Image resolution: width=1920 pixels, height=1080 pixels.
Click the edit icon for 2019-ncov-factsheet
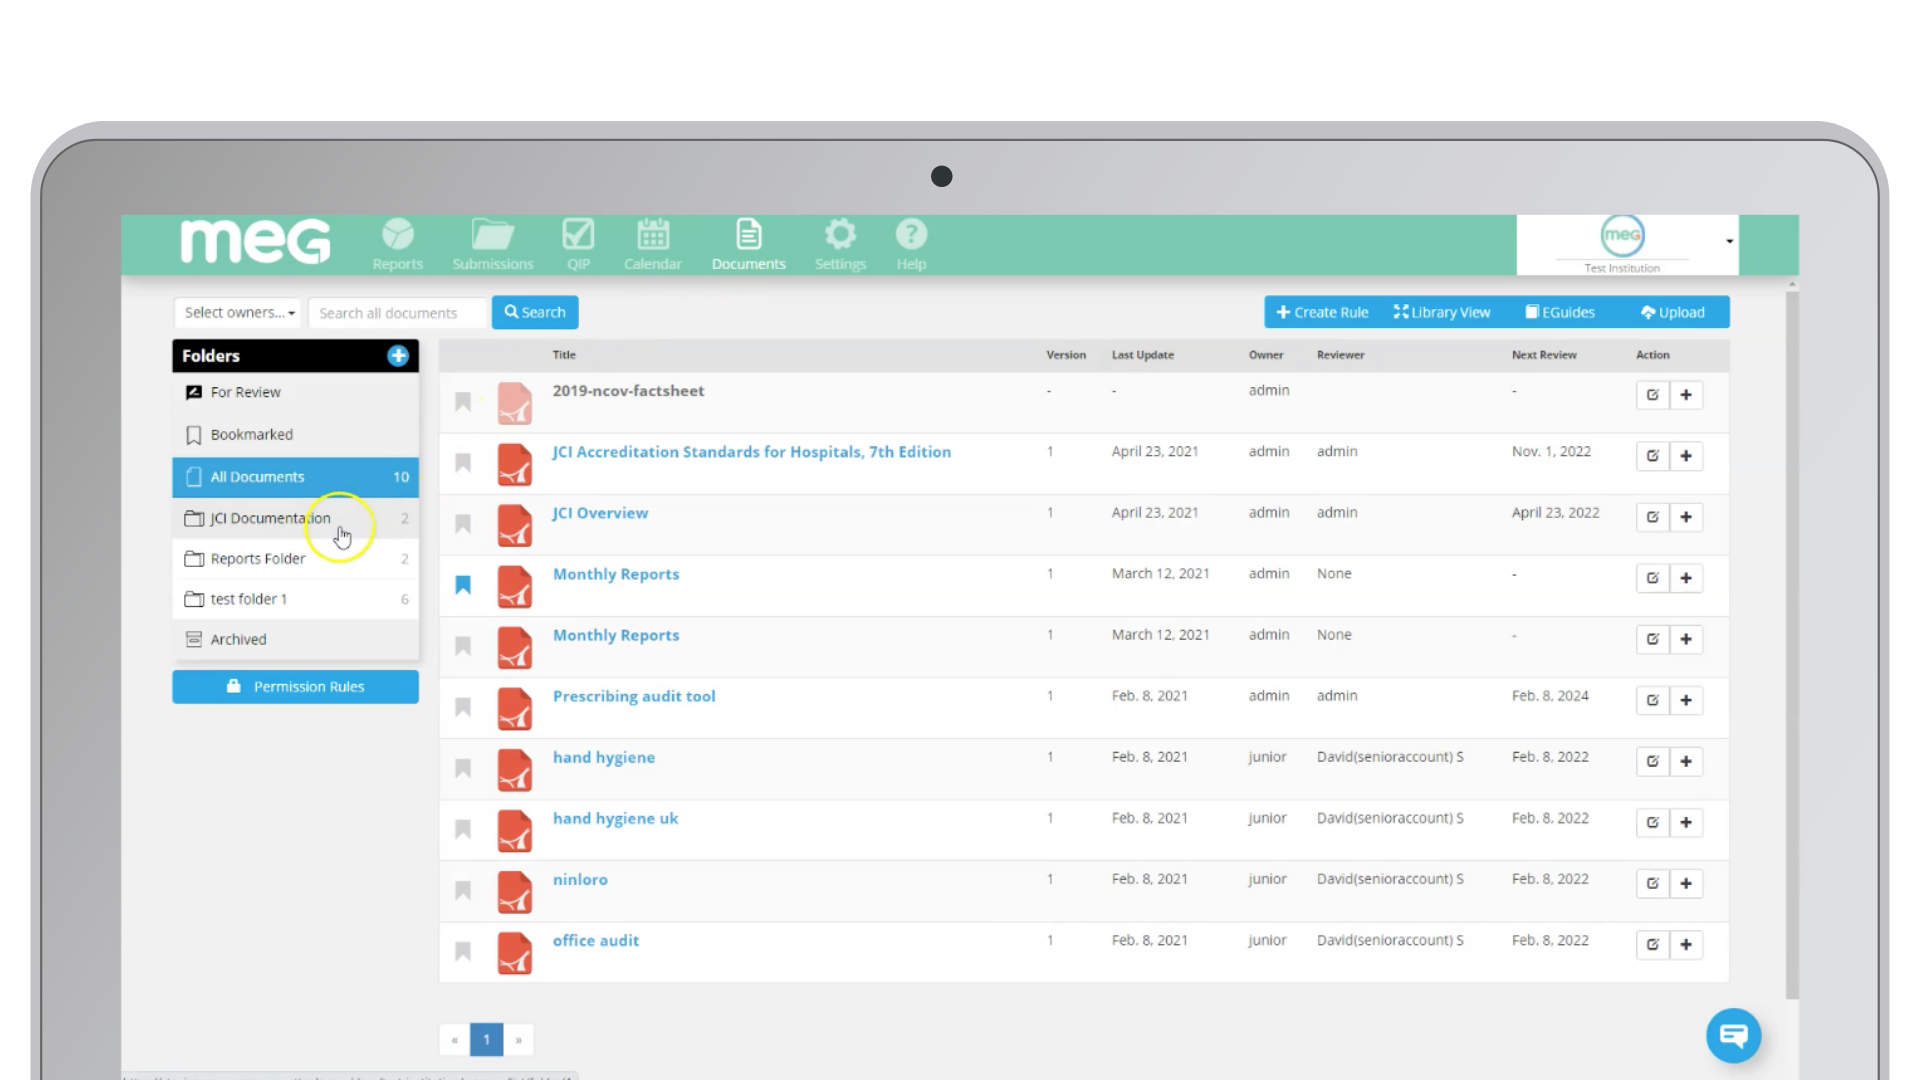(x=1652, y=394)
